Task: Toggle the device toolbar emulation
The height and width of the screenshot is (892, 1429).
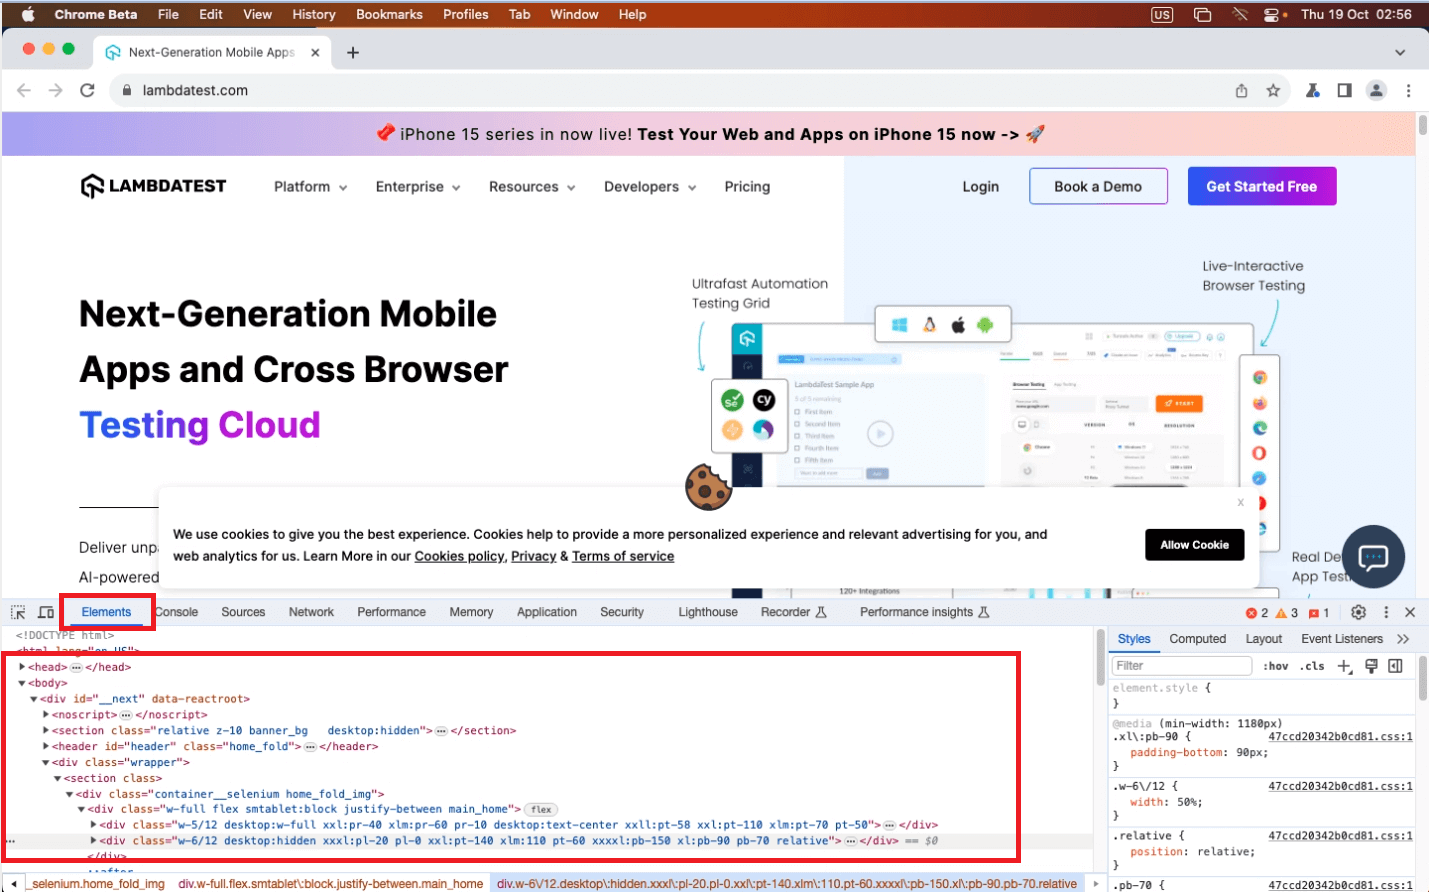Action: click(46, 612)
